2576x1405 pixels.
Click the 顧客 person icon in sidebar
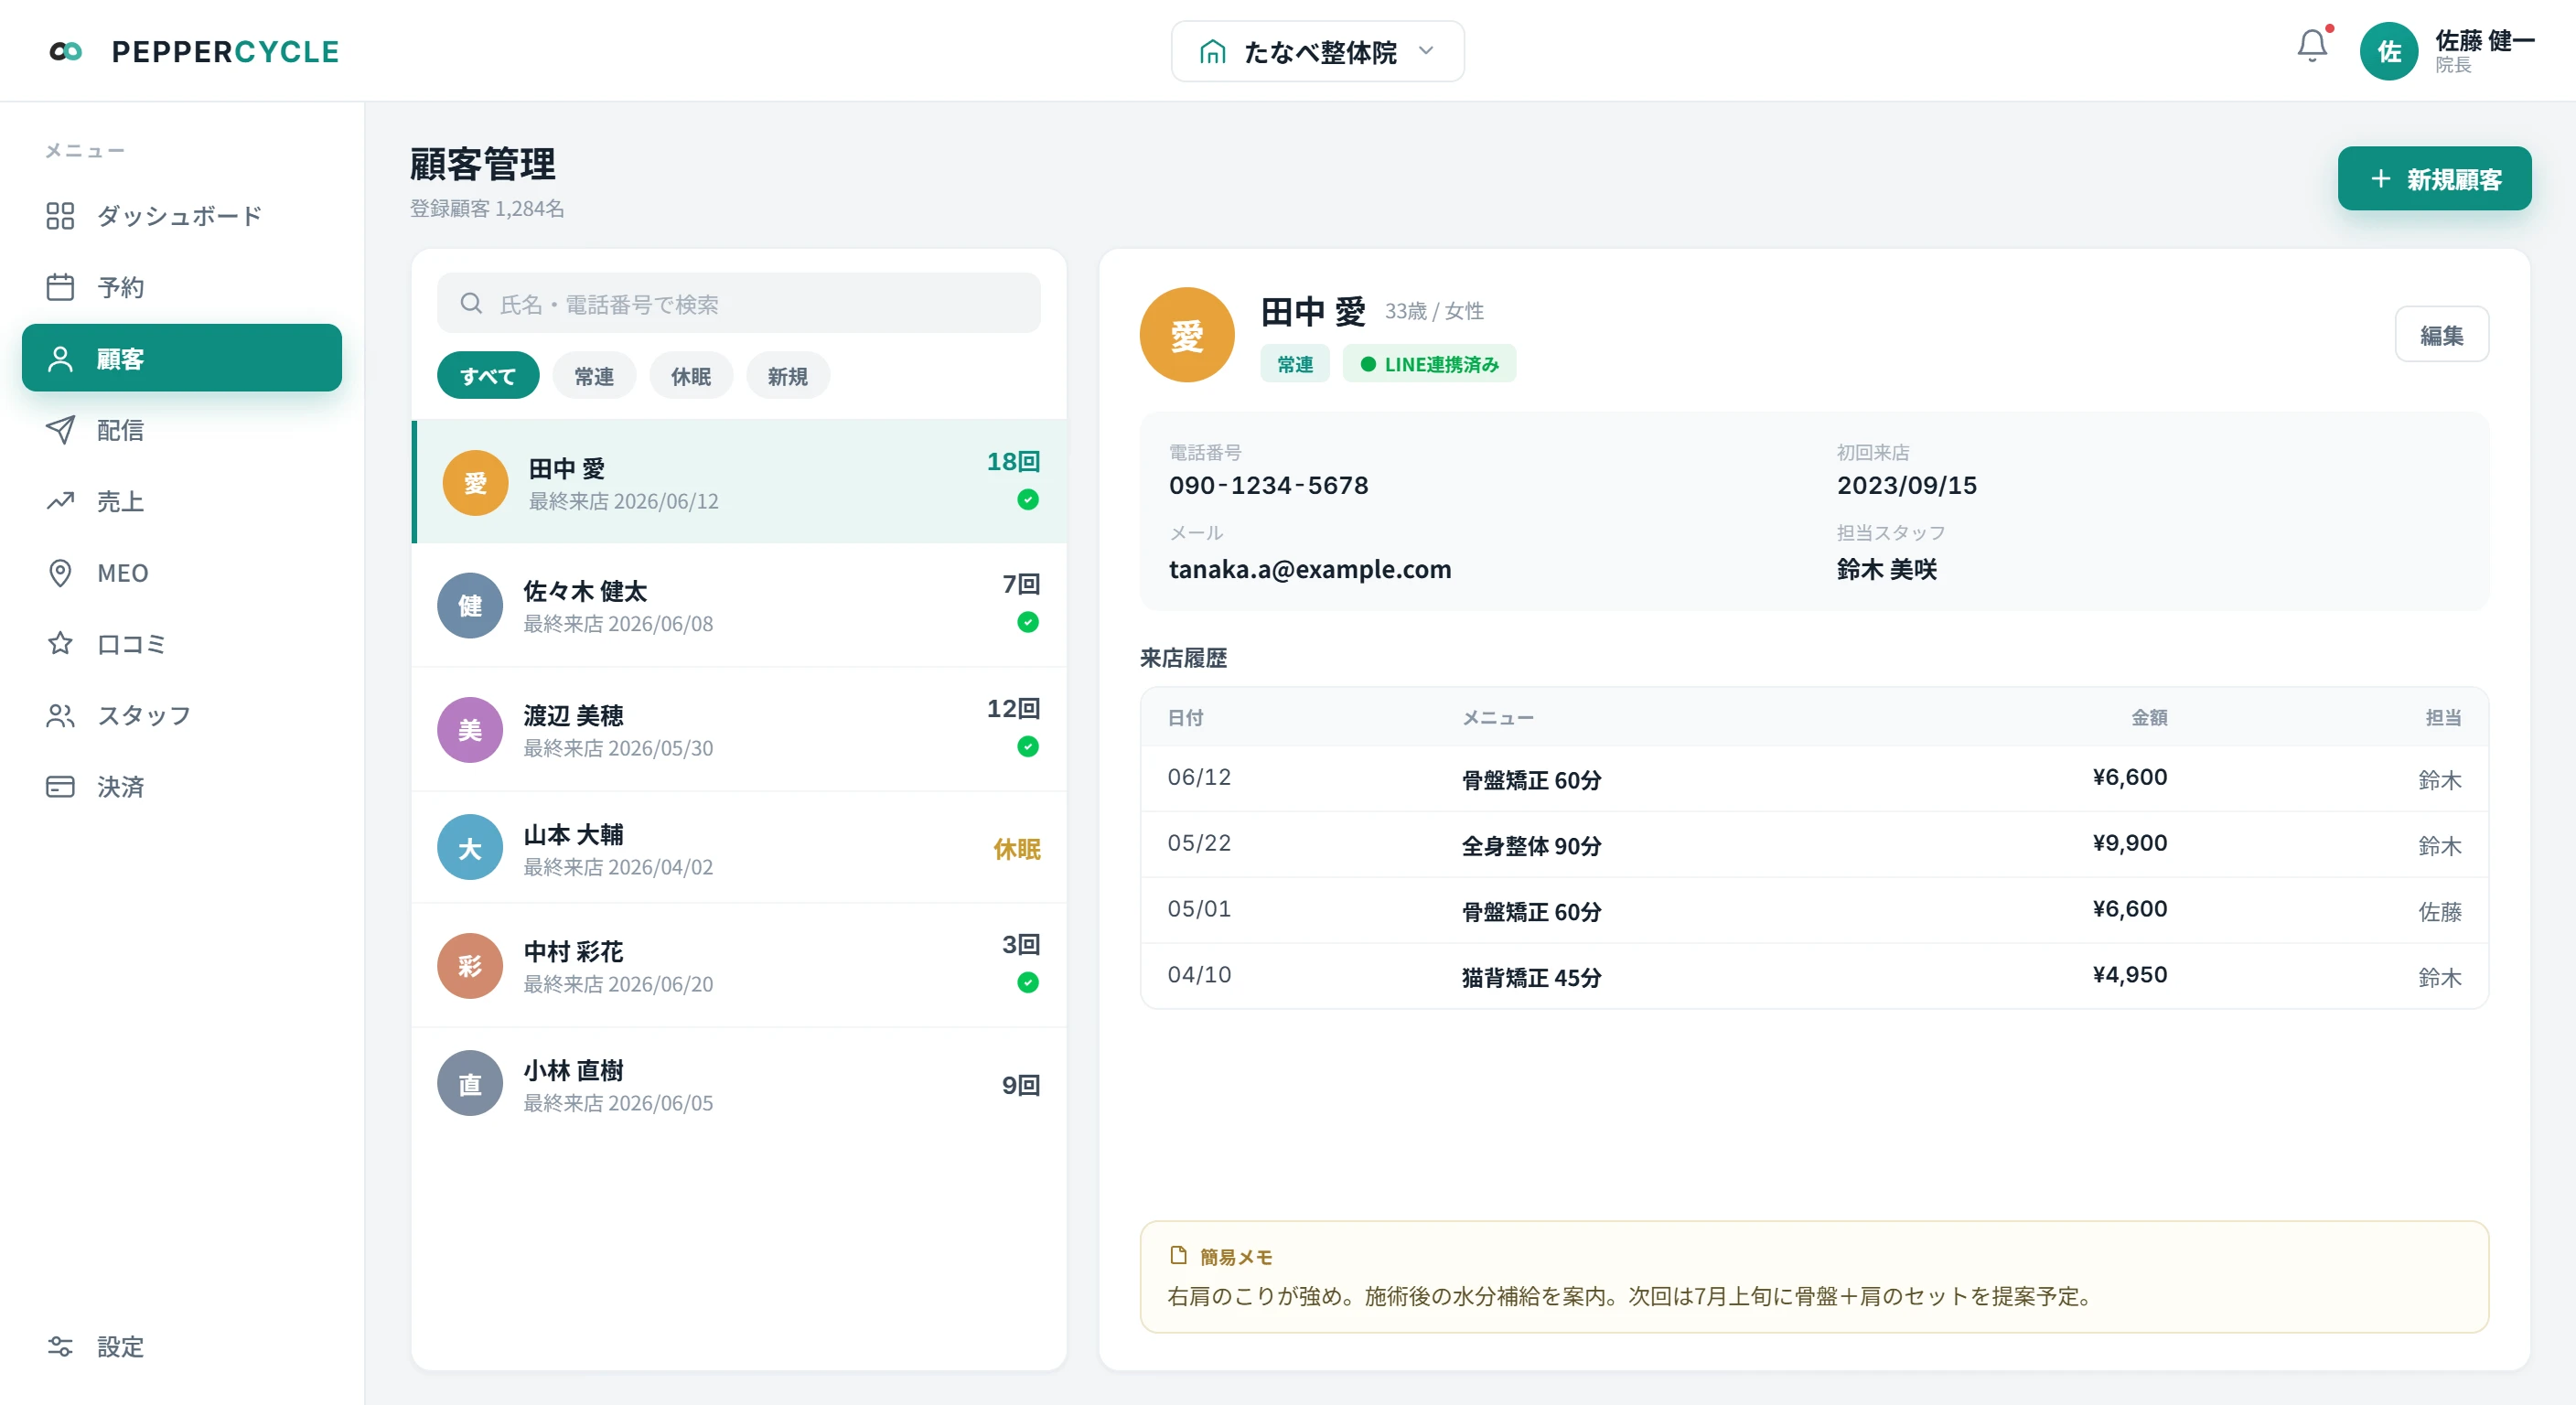pyautogui.click(x=60, y=358)
